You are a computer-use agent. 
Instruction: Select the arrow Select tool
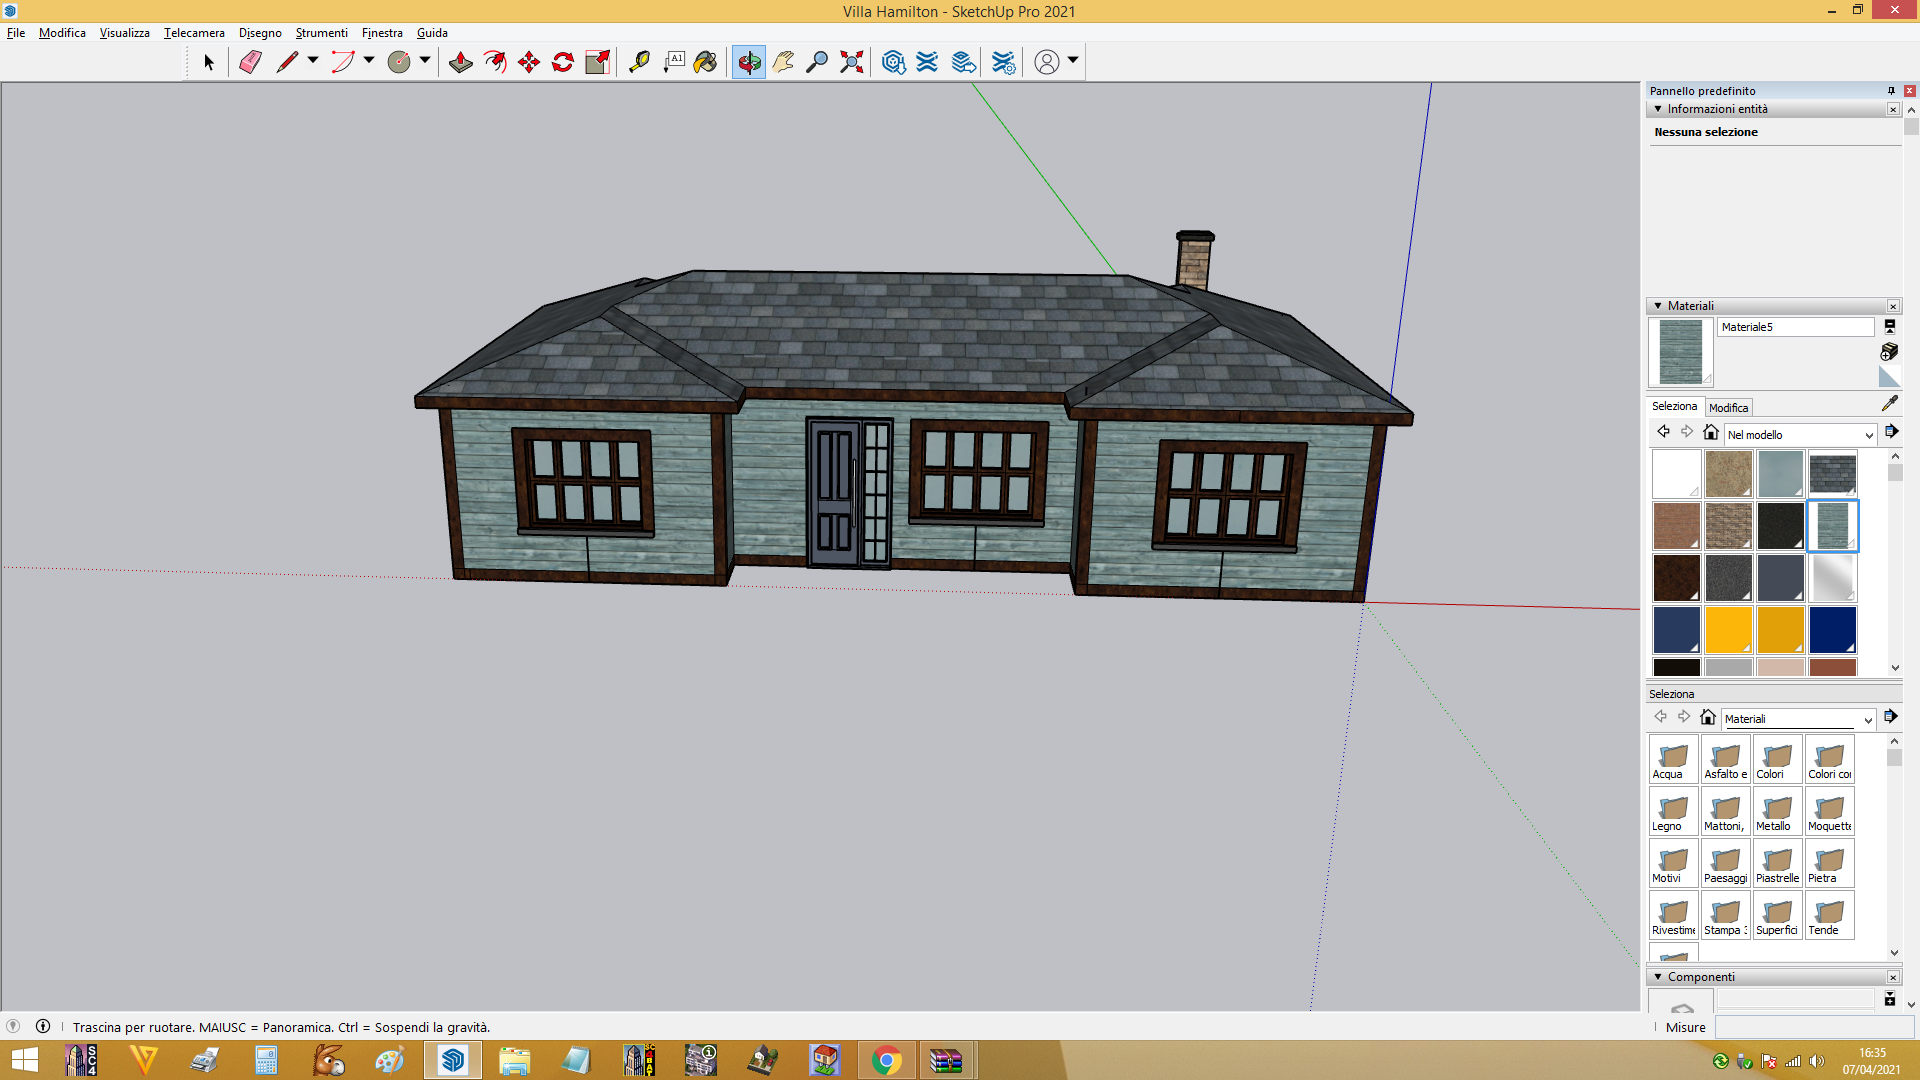point(209,62)
